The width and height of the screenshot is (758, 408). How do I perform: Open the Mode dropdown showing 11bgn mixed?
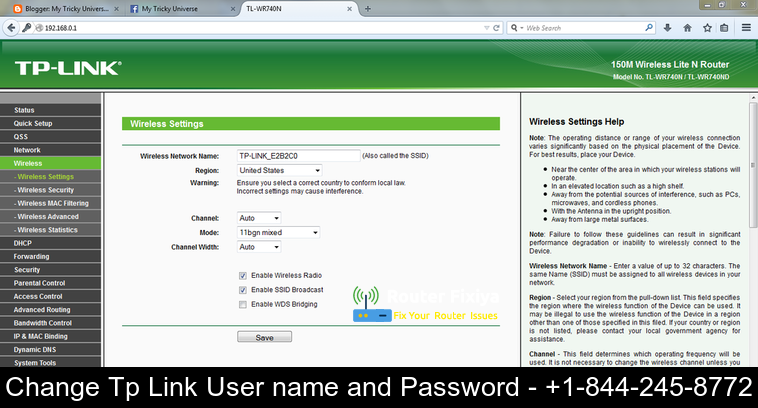pyautogui.click(x=278, y=233)
